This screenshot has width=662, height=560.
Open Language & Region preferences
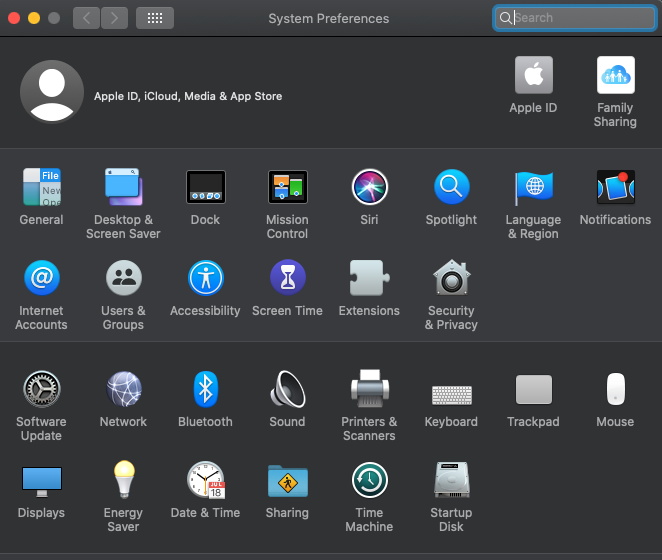pos(533,188)
